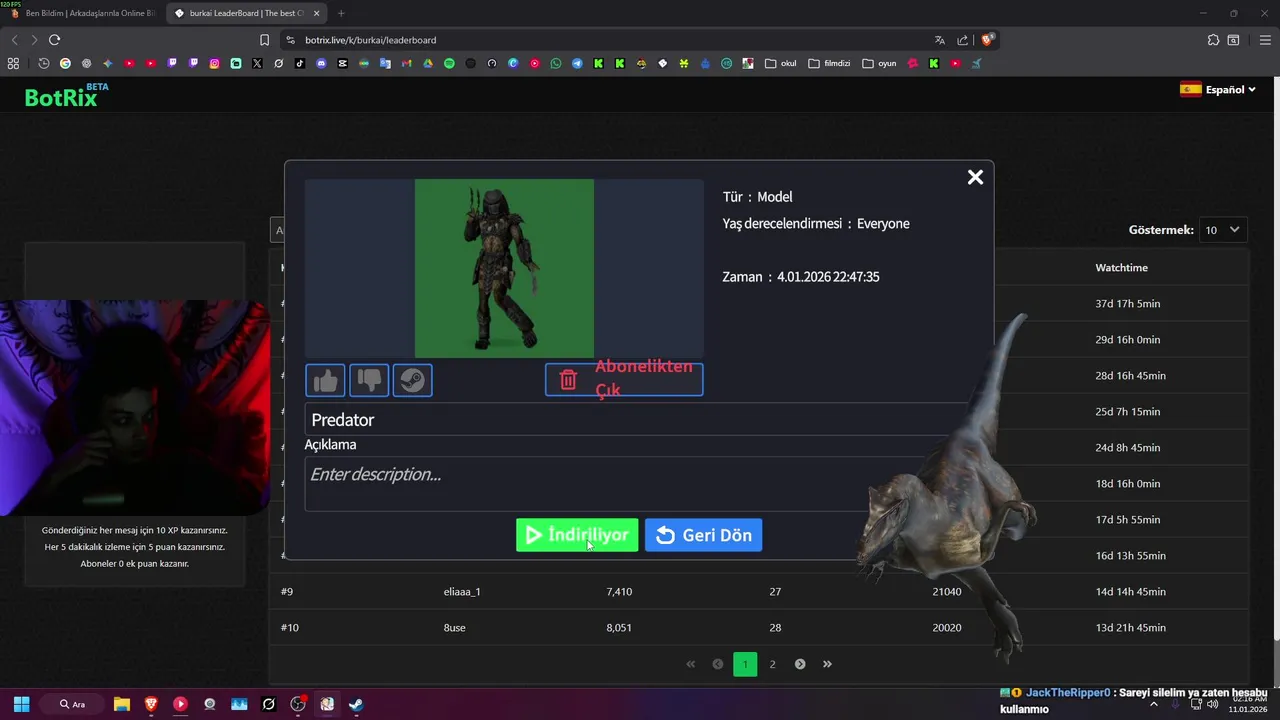Close the Predator model dialog
This screenshot has width=1280, height=720.
(x=975, y=177)
